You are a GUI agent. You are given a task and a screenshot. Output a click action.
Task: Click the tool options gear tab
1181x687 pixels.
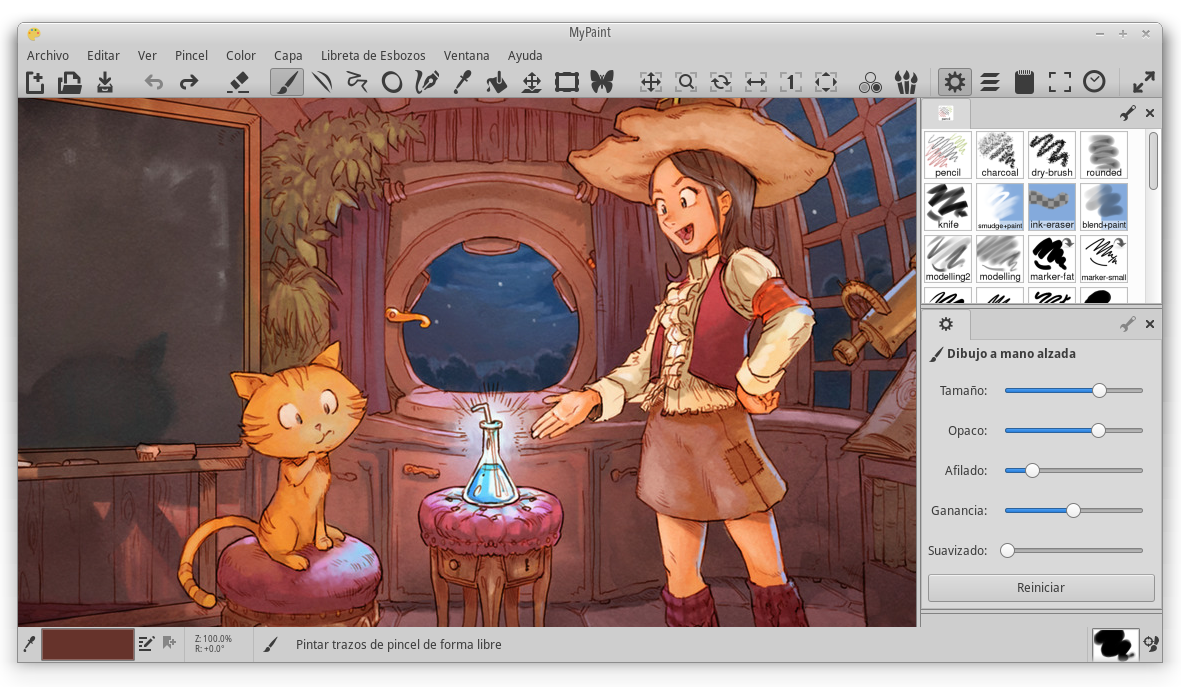(946, 324)
